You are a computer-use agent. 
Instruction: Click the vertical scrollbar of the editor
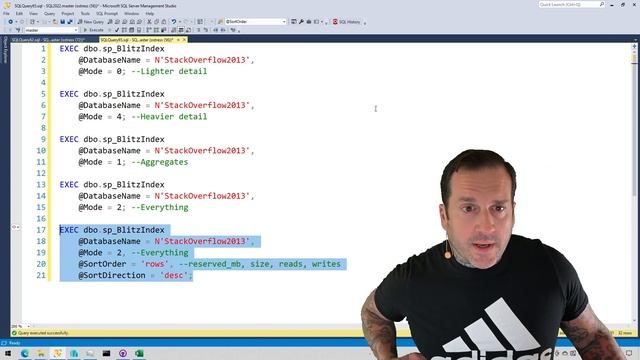coord(634,184)
